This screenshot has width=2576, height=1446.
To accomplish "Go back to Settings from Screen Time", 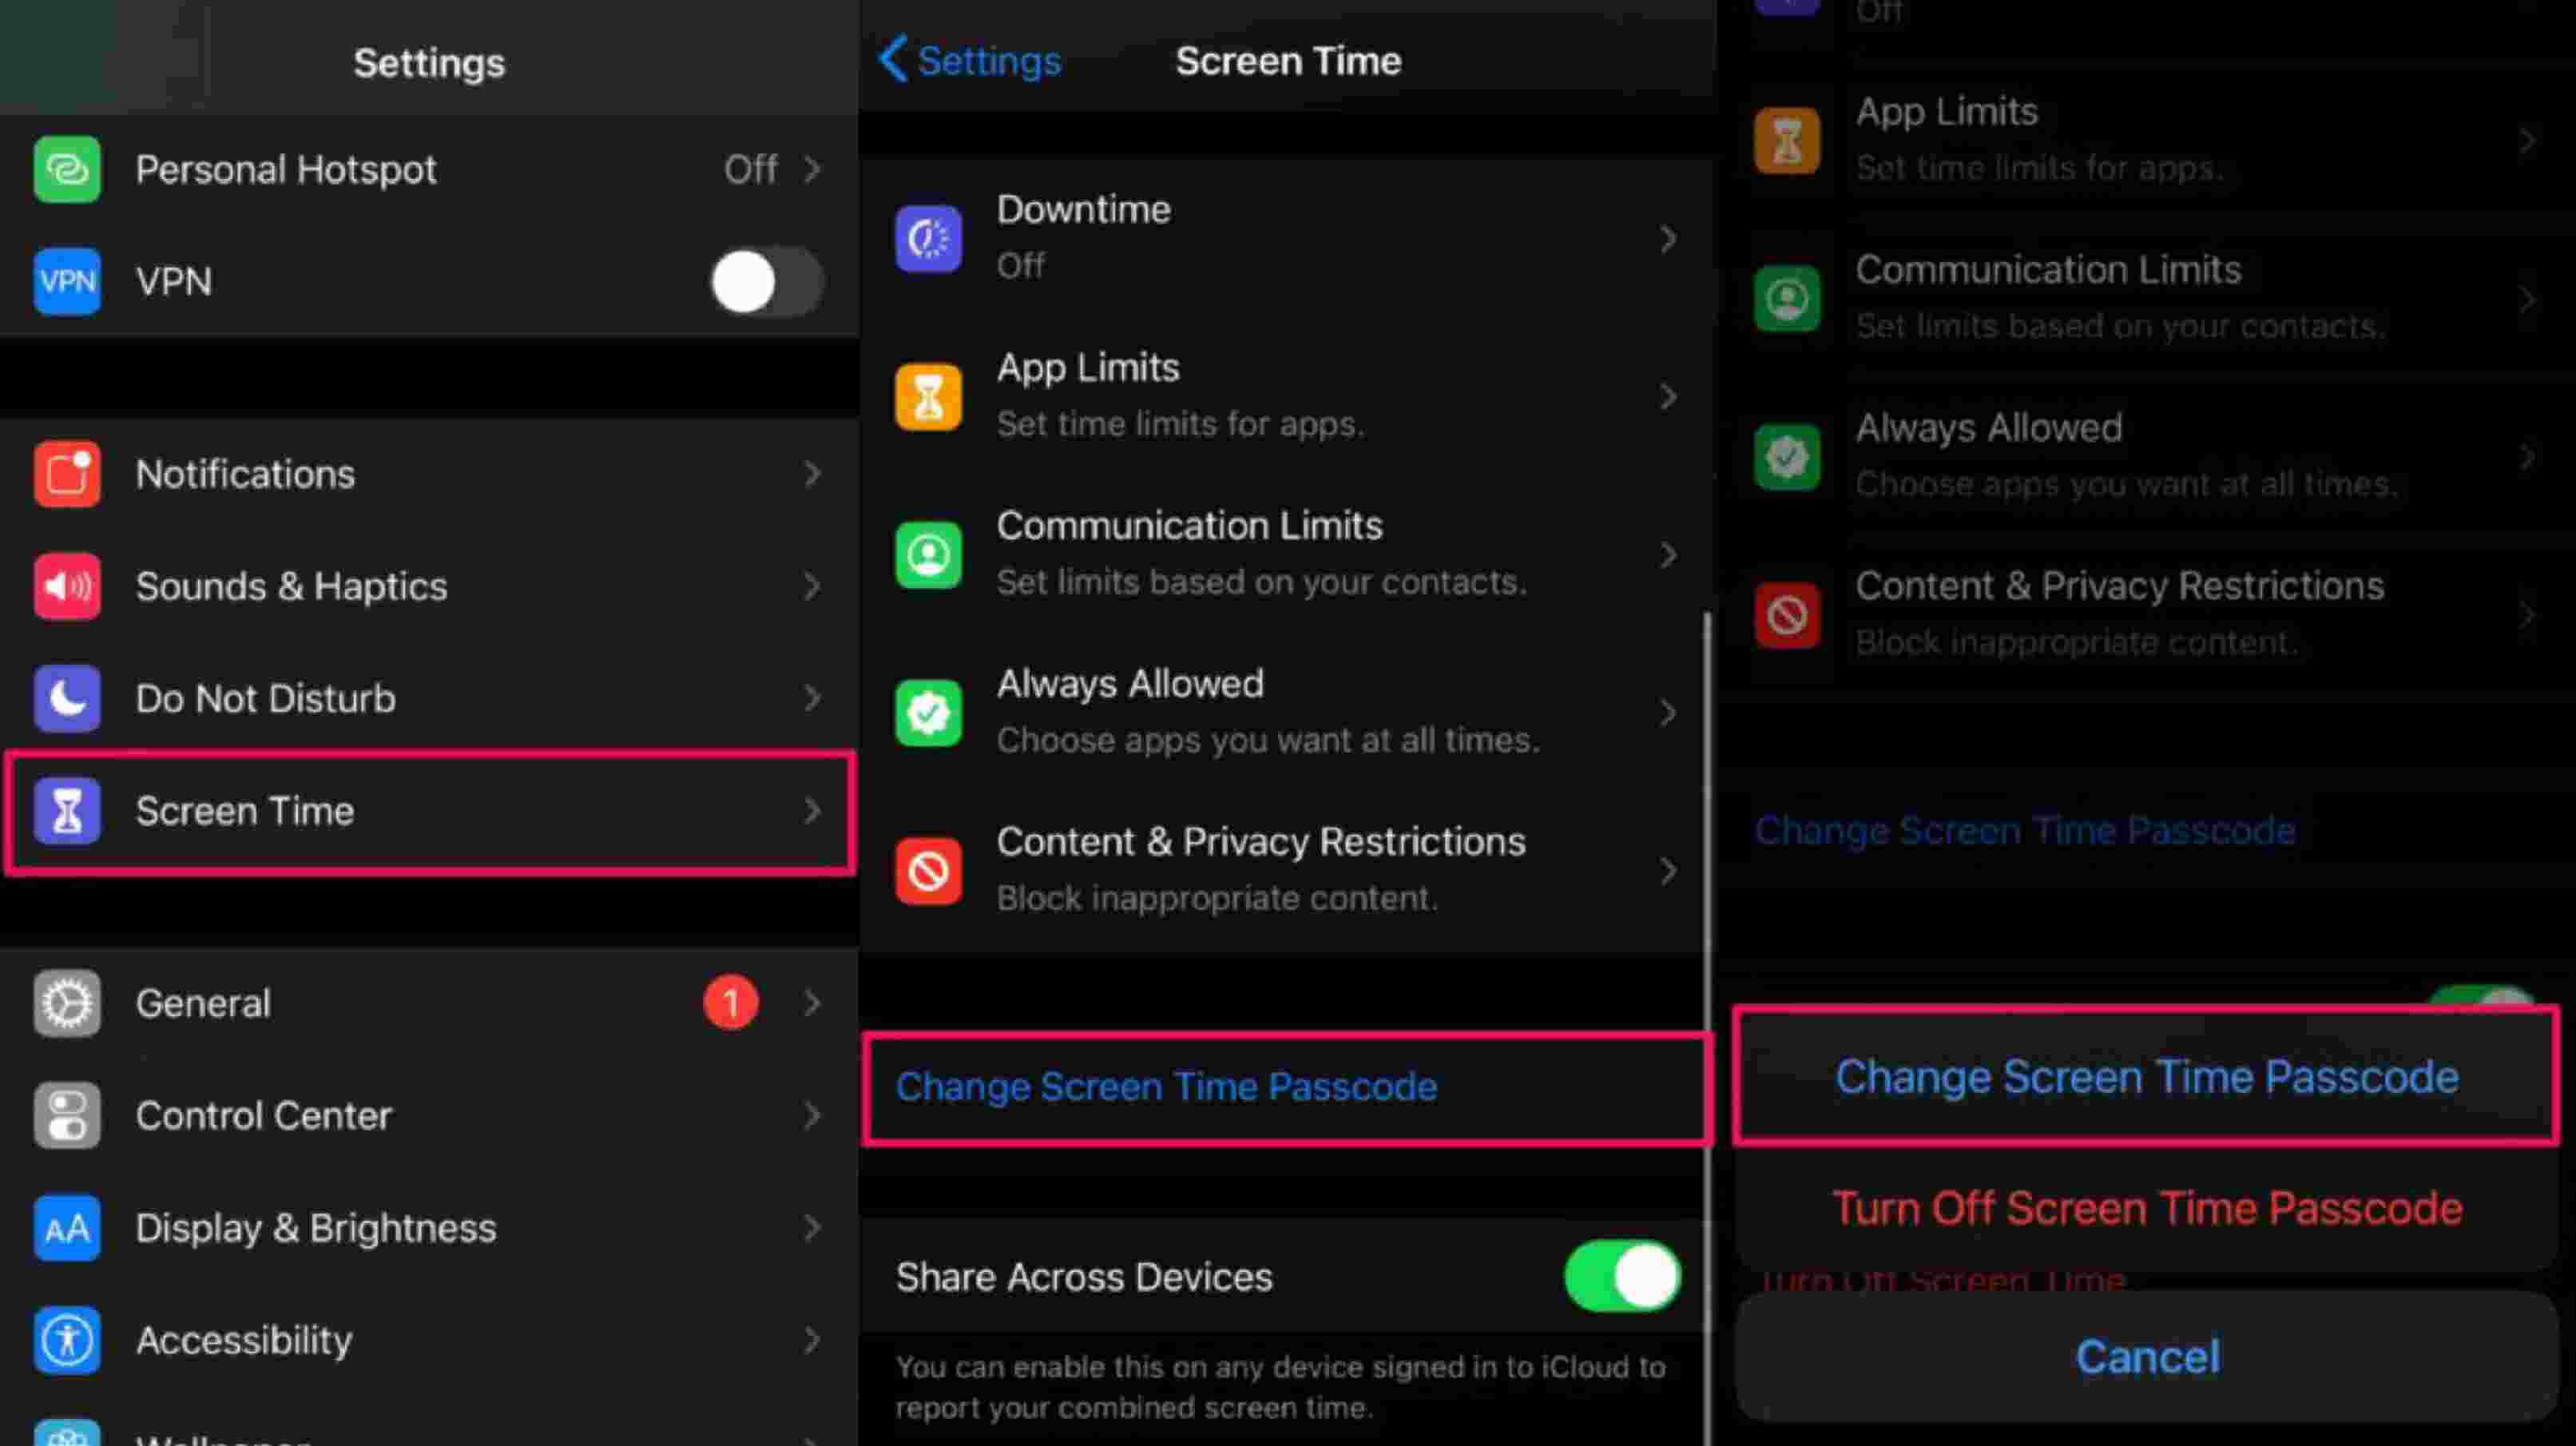I will (969, 61).
